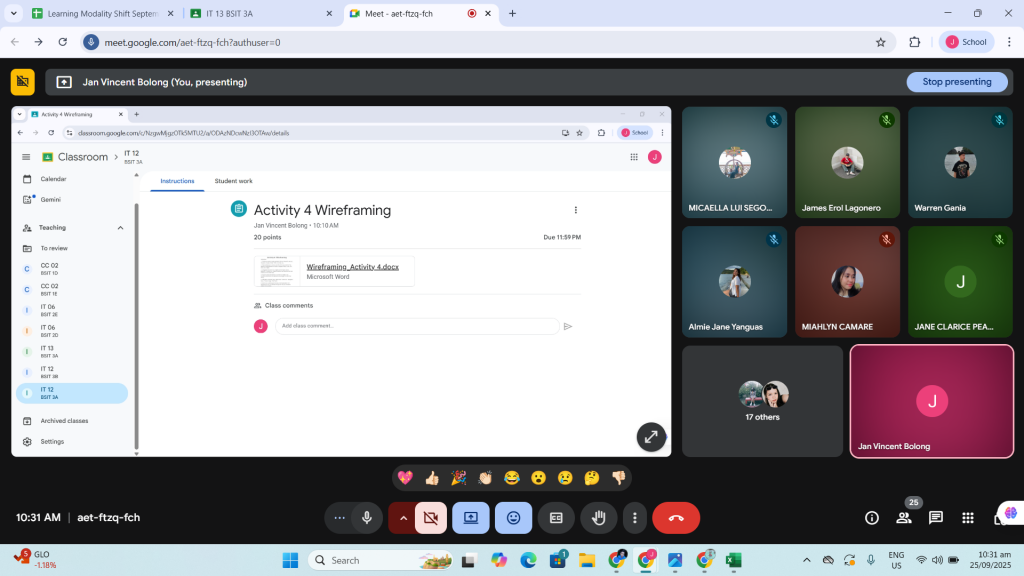Screen dimensions: 1024x576
Task: Open the activities grid icon
Action: click(968, 518)
